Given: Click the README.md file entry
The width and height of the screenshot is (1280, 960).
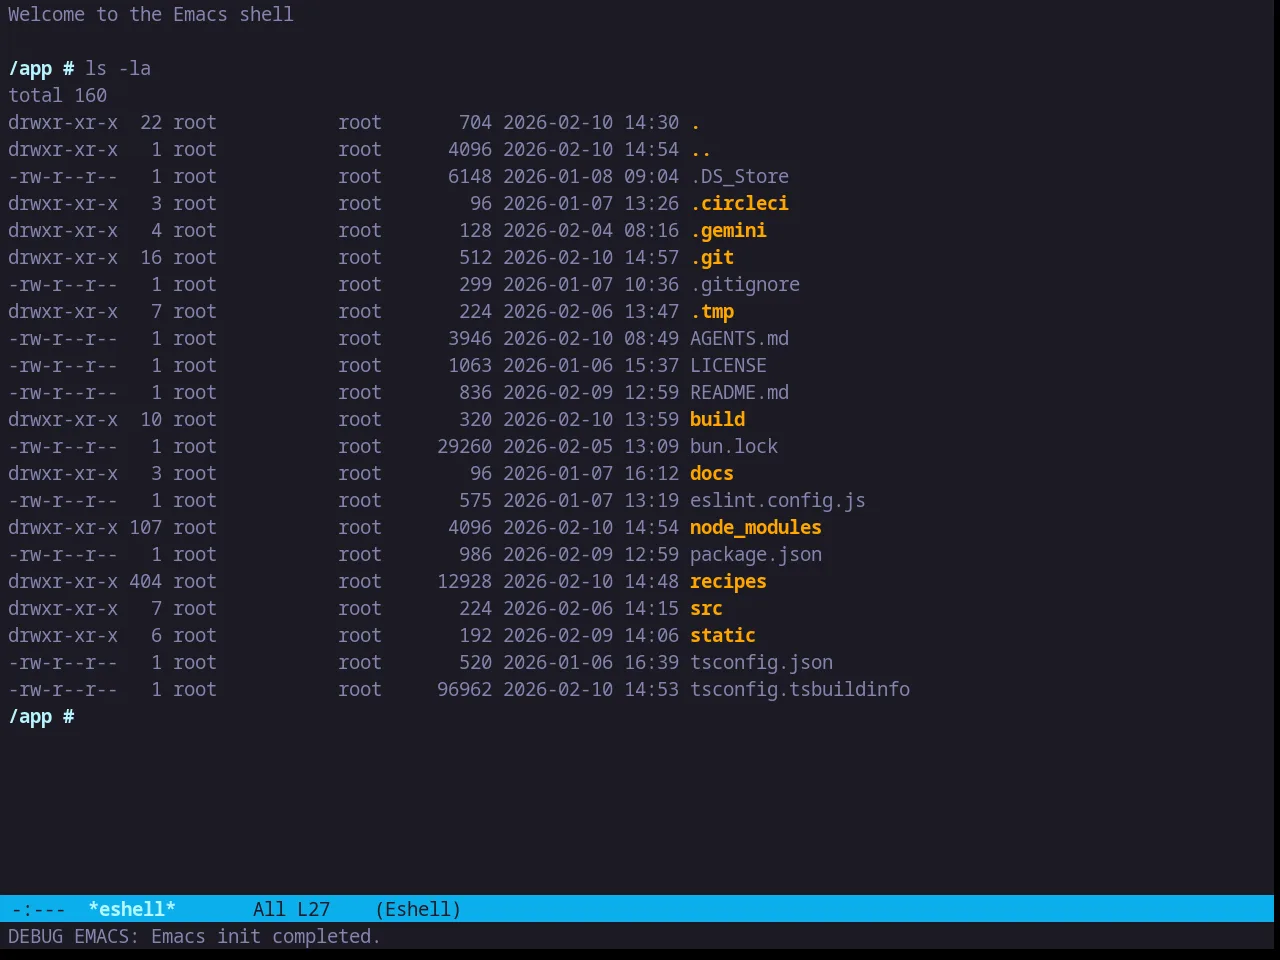Looking at the screenshot, I should click(739, 392).
